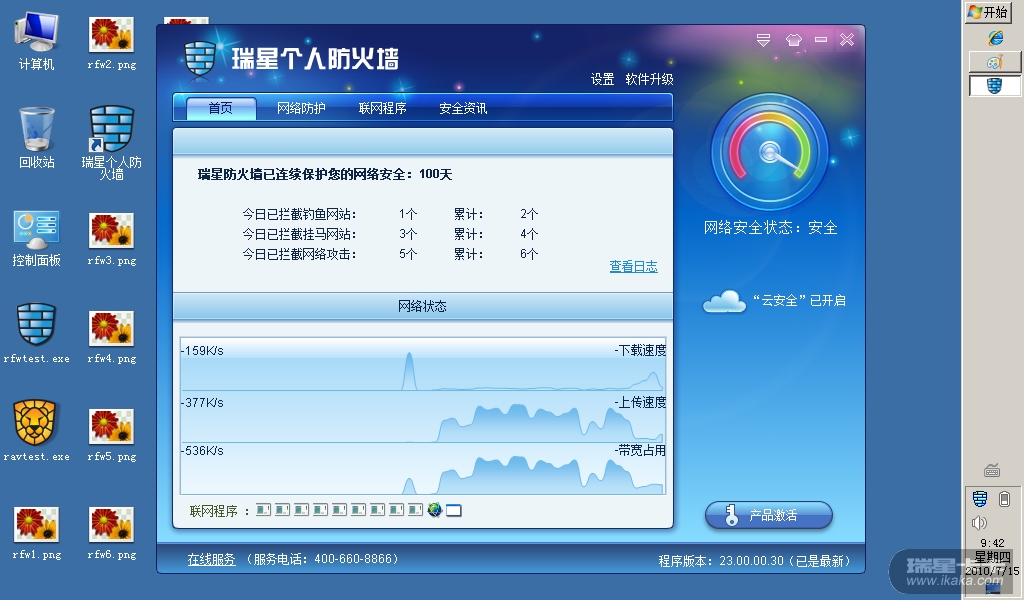Viewport: 1024px width, 600px height.
Task: Launch Internet Explorer from quick launch
Action: (995, 39)
